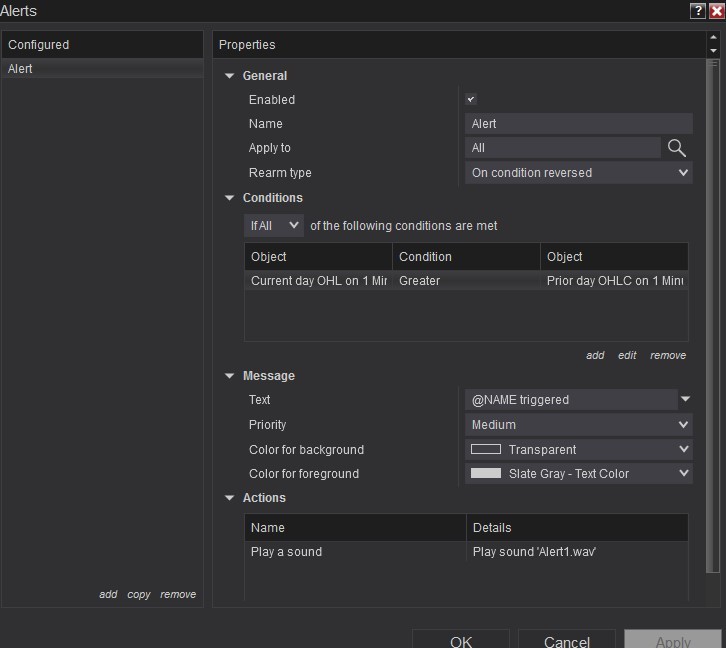Collapse the Actions section
Image resolution: width=726 pixels, height=648 pixels.
230,498
